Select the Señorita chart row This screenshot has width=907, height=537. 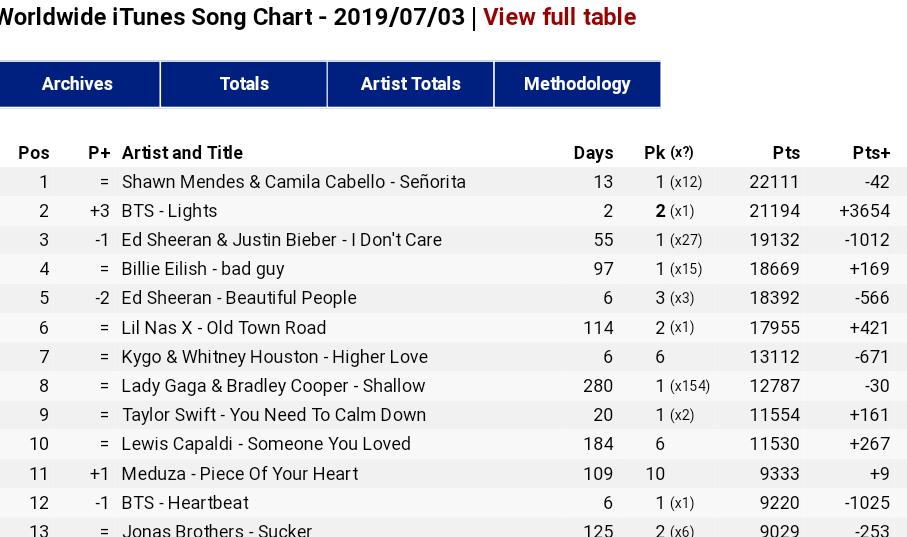tap(454, 182)
